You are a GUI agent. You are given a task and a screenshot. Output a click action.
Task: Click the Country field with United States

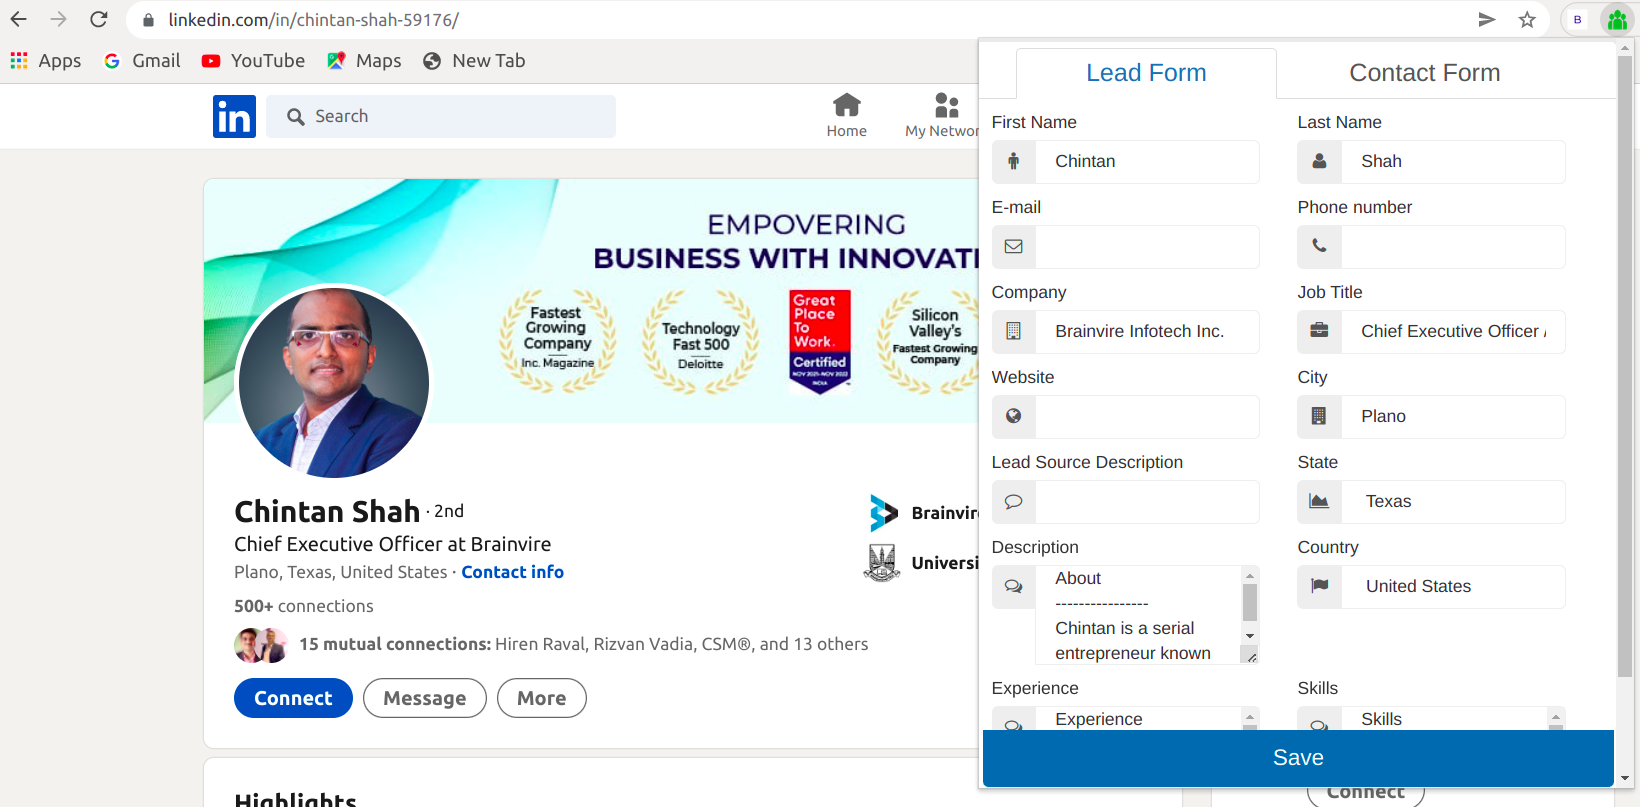(x=1453, y=587)
